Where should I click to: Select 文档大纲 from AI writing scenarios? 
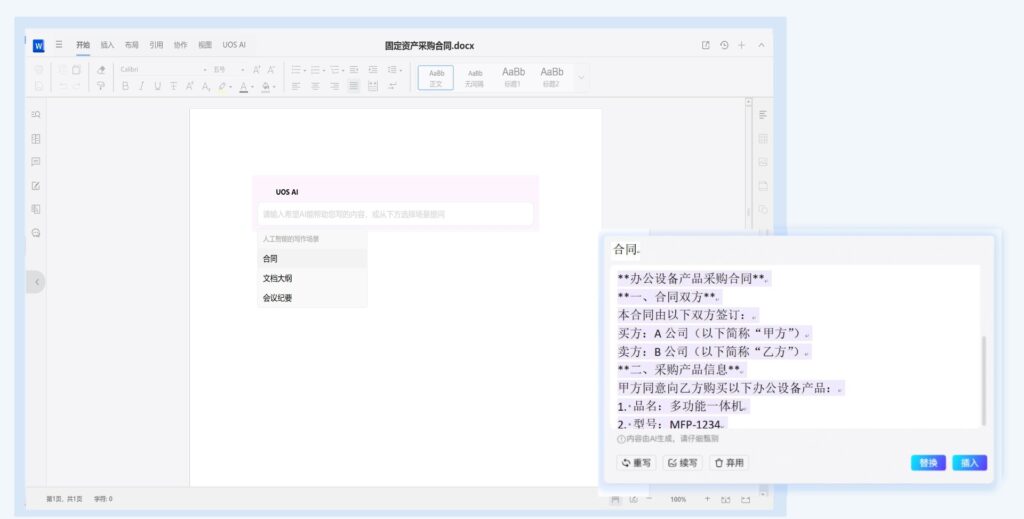278,278
